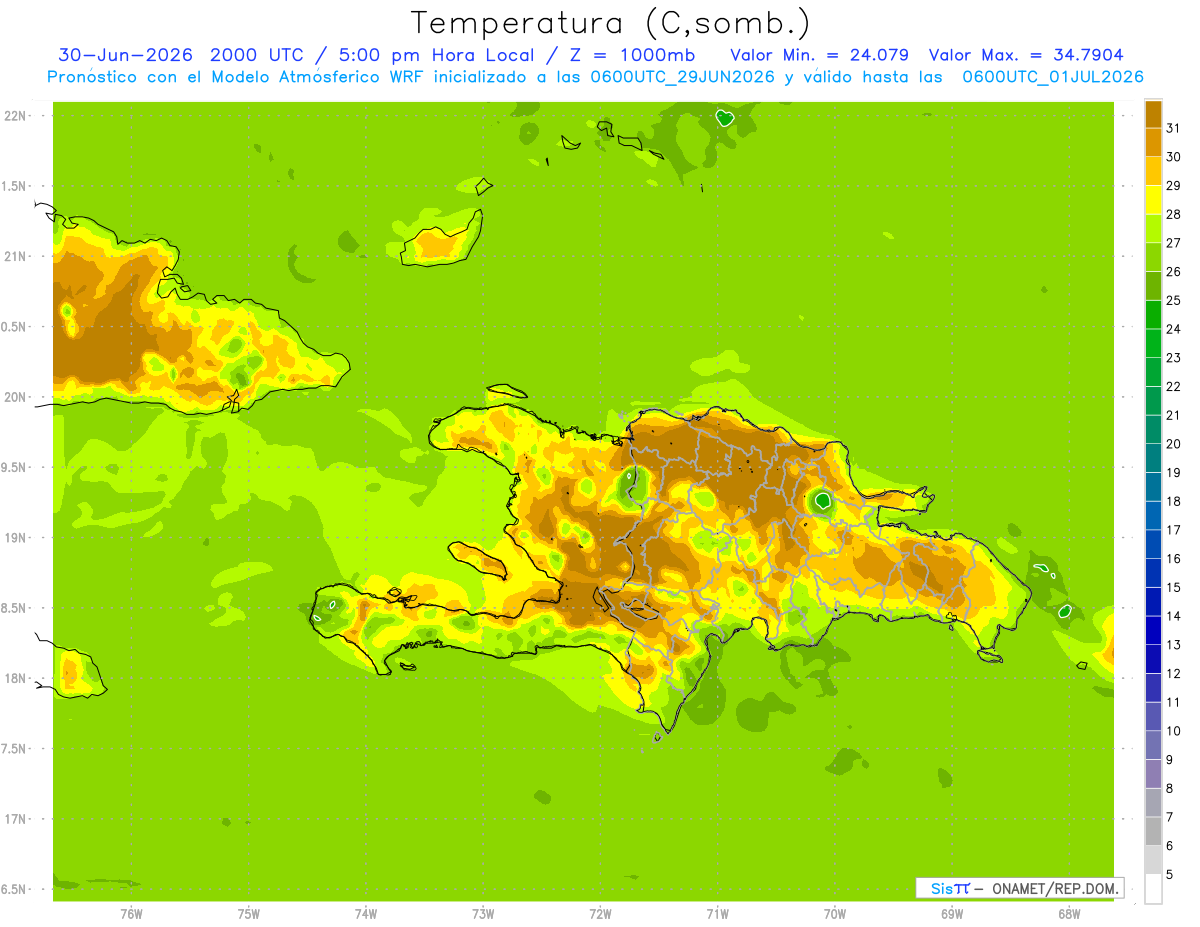
Task: Click the title "Temperatura (C,somb.)"
Action: (611, 23)
